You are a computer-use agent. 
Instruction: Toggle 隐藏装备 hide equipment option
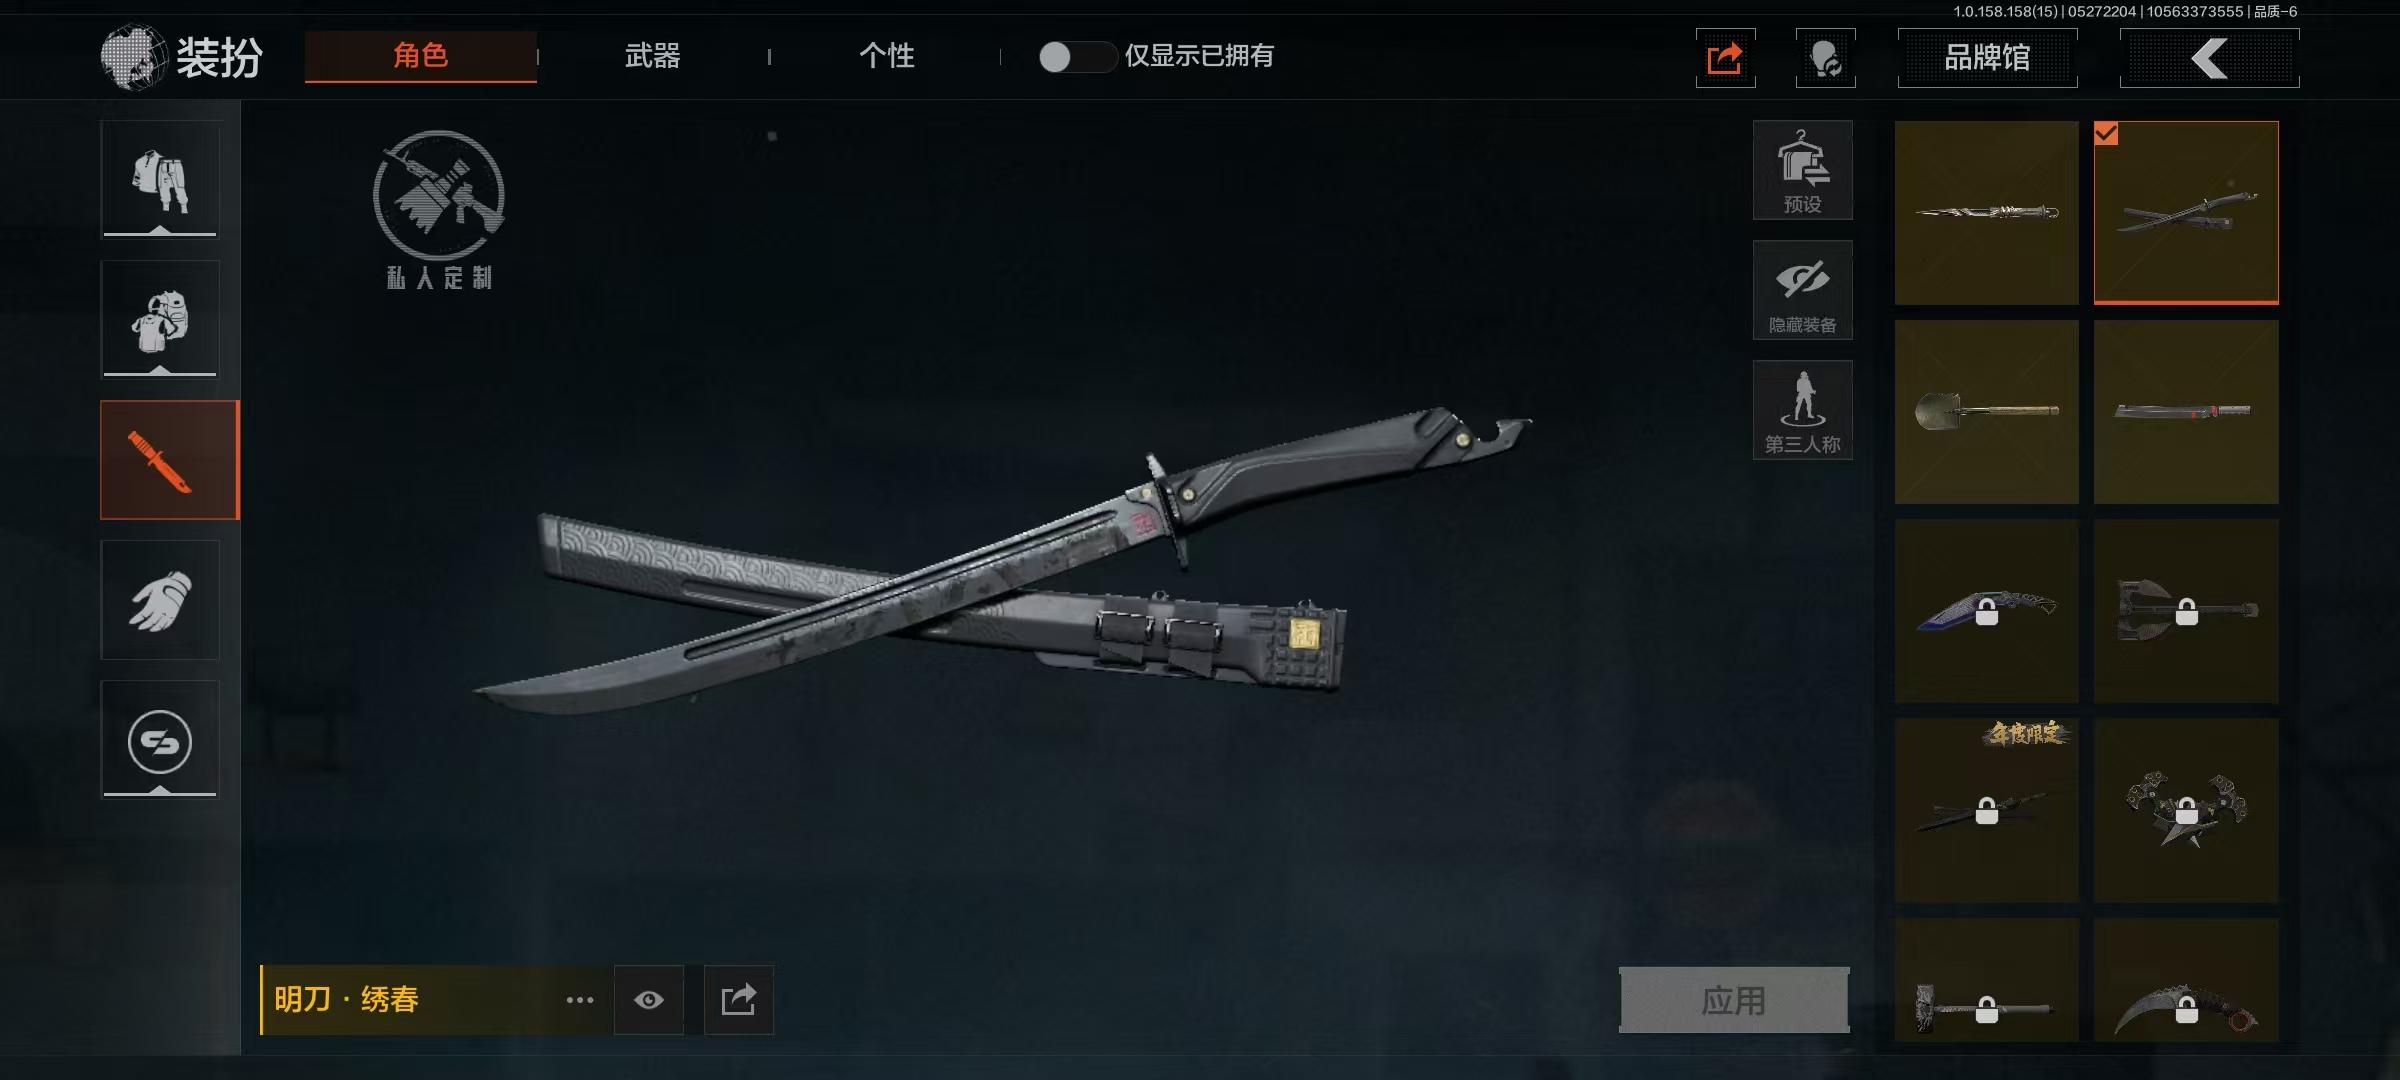pos(1802,290)
